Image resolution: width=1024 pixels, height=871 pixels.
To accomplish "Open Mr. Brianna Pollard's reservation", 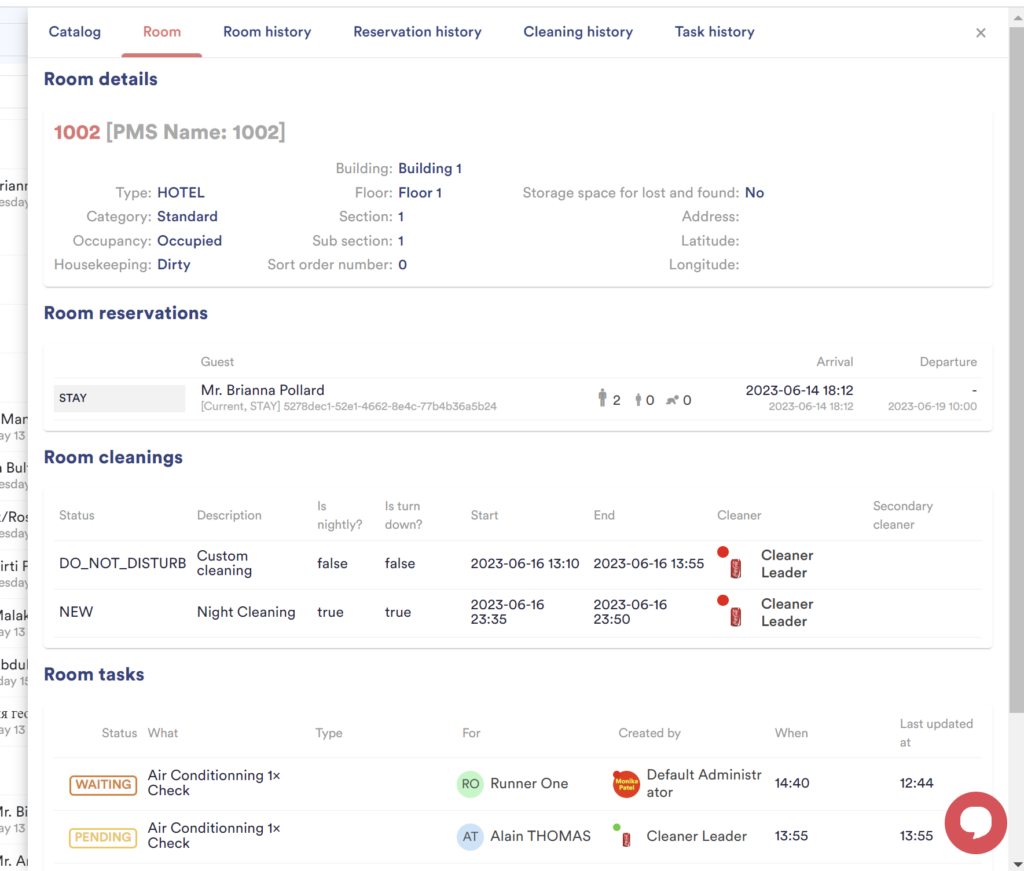I will (x=263, y=390).
